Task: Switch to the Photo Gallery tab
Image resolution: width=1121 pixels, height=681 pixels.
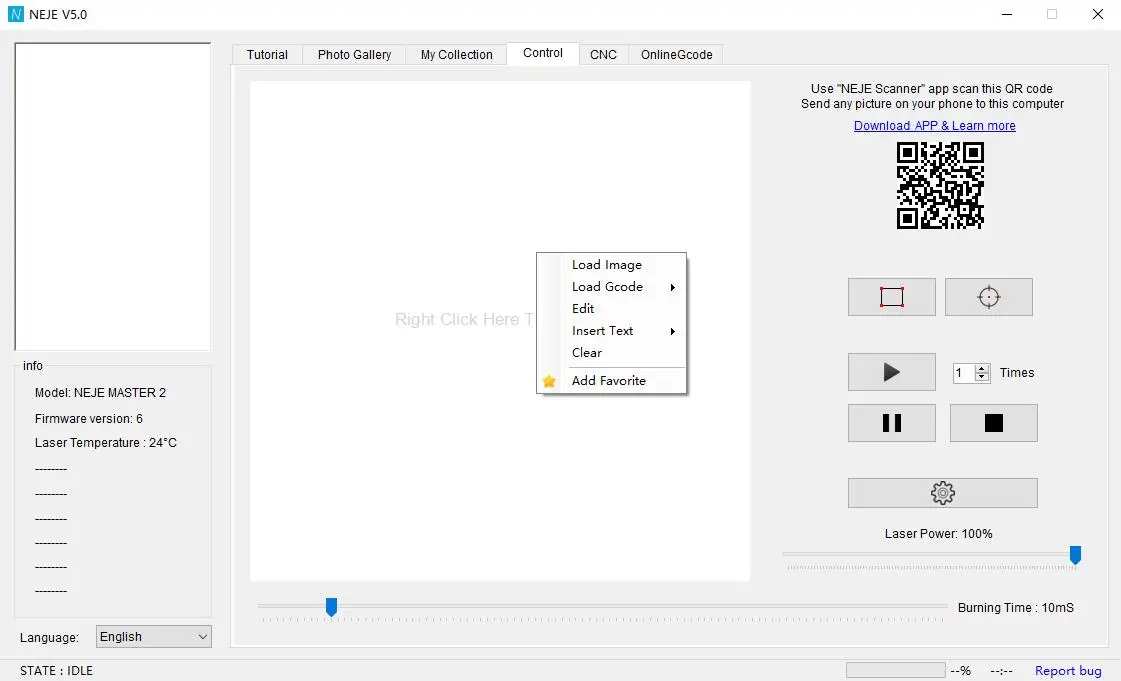Action: [x=354, y=55]
